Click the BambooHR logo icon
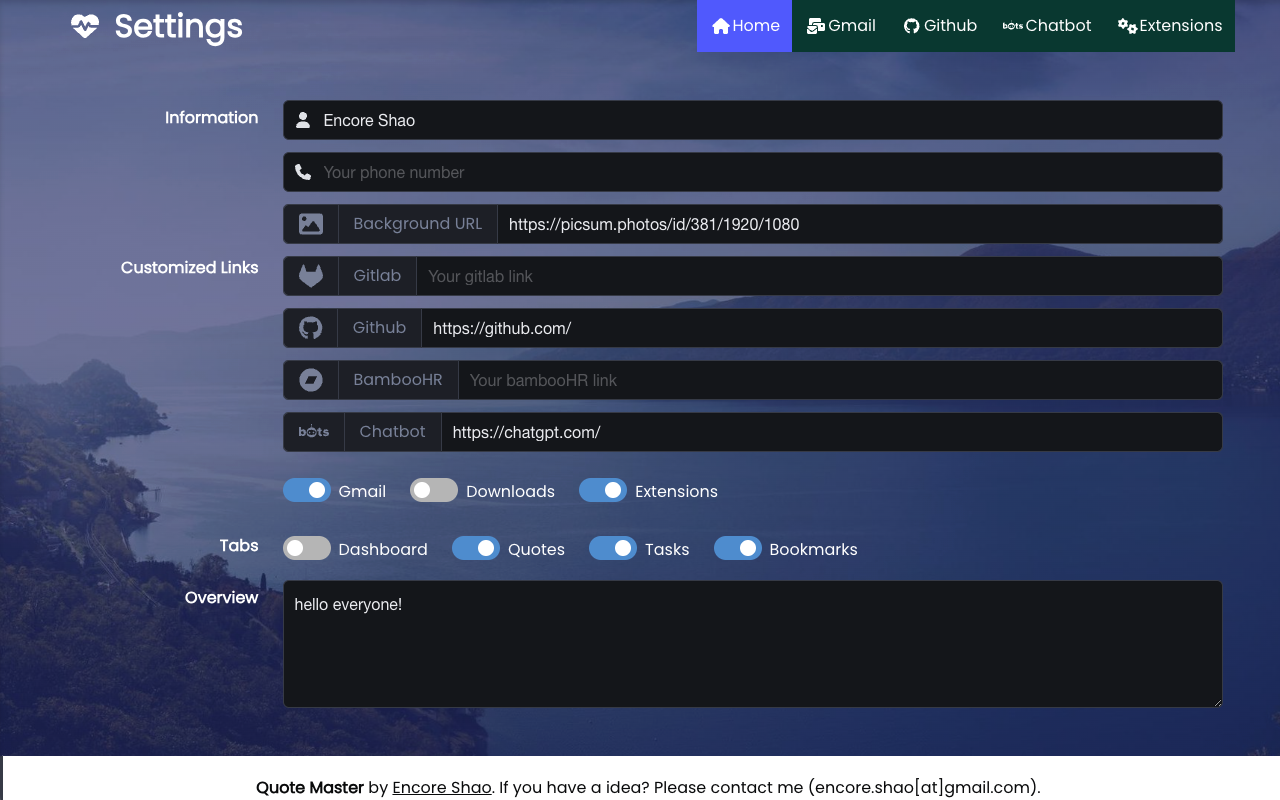 (310, 379)
